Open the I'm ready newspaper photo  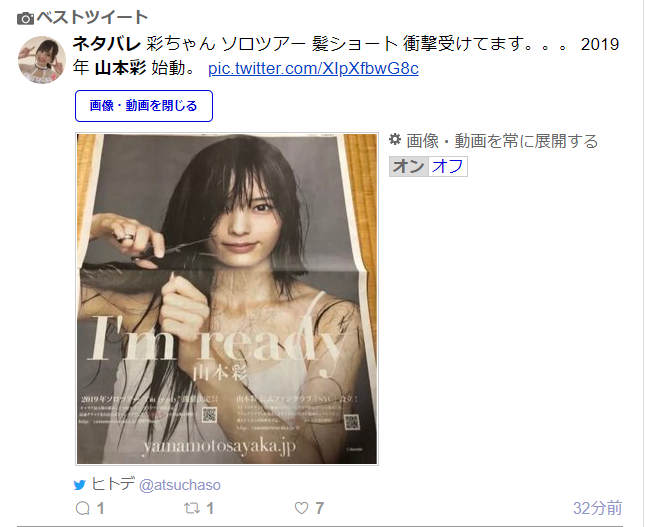(227, 299)
